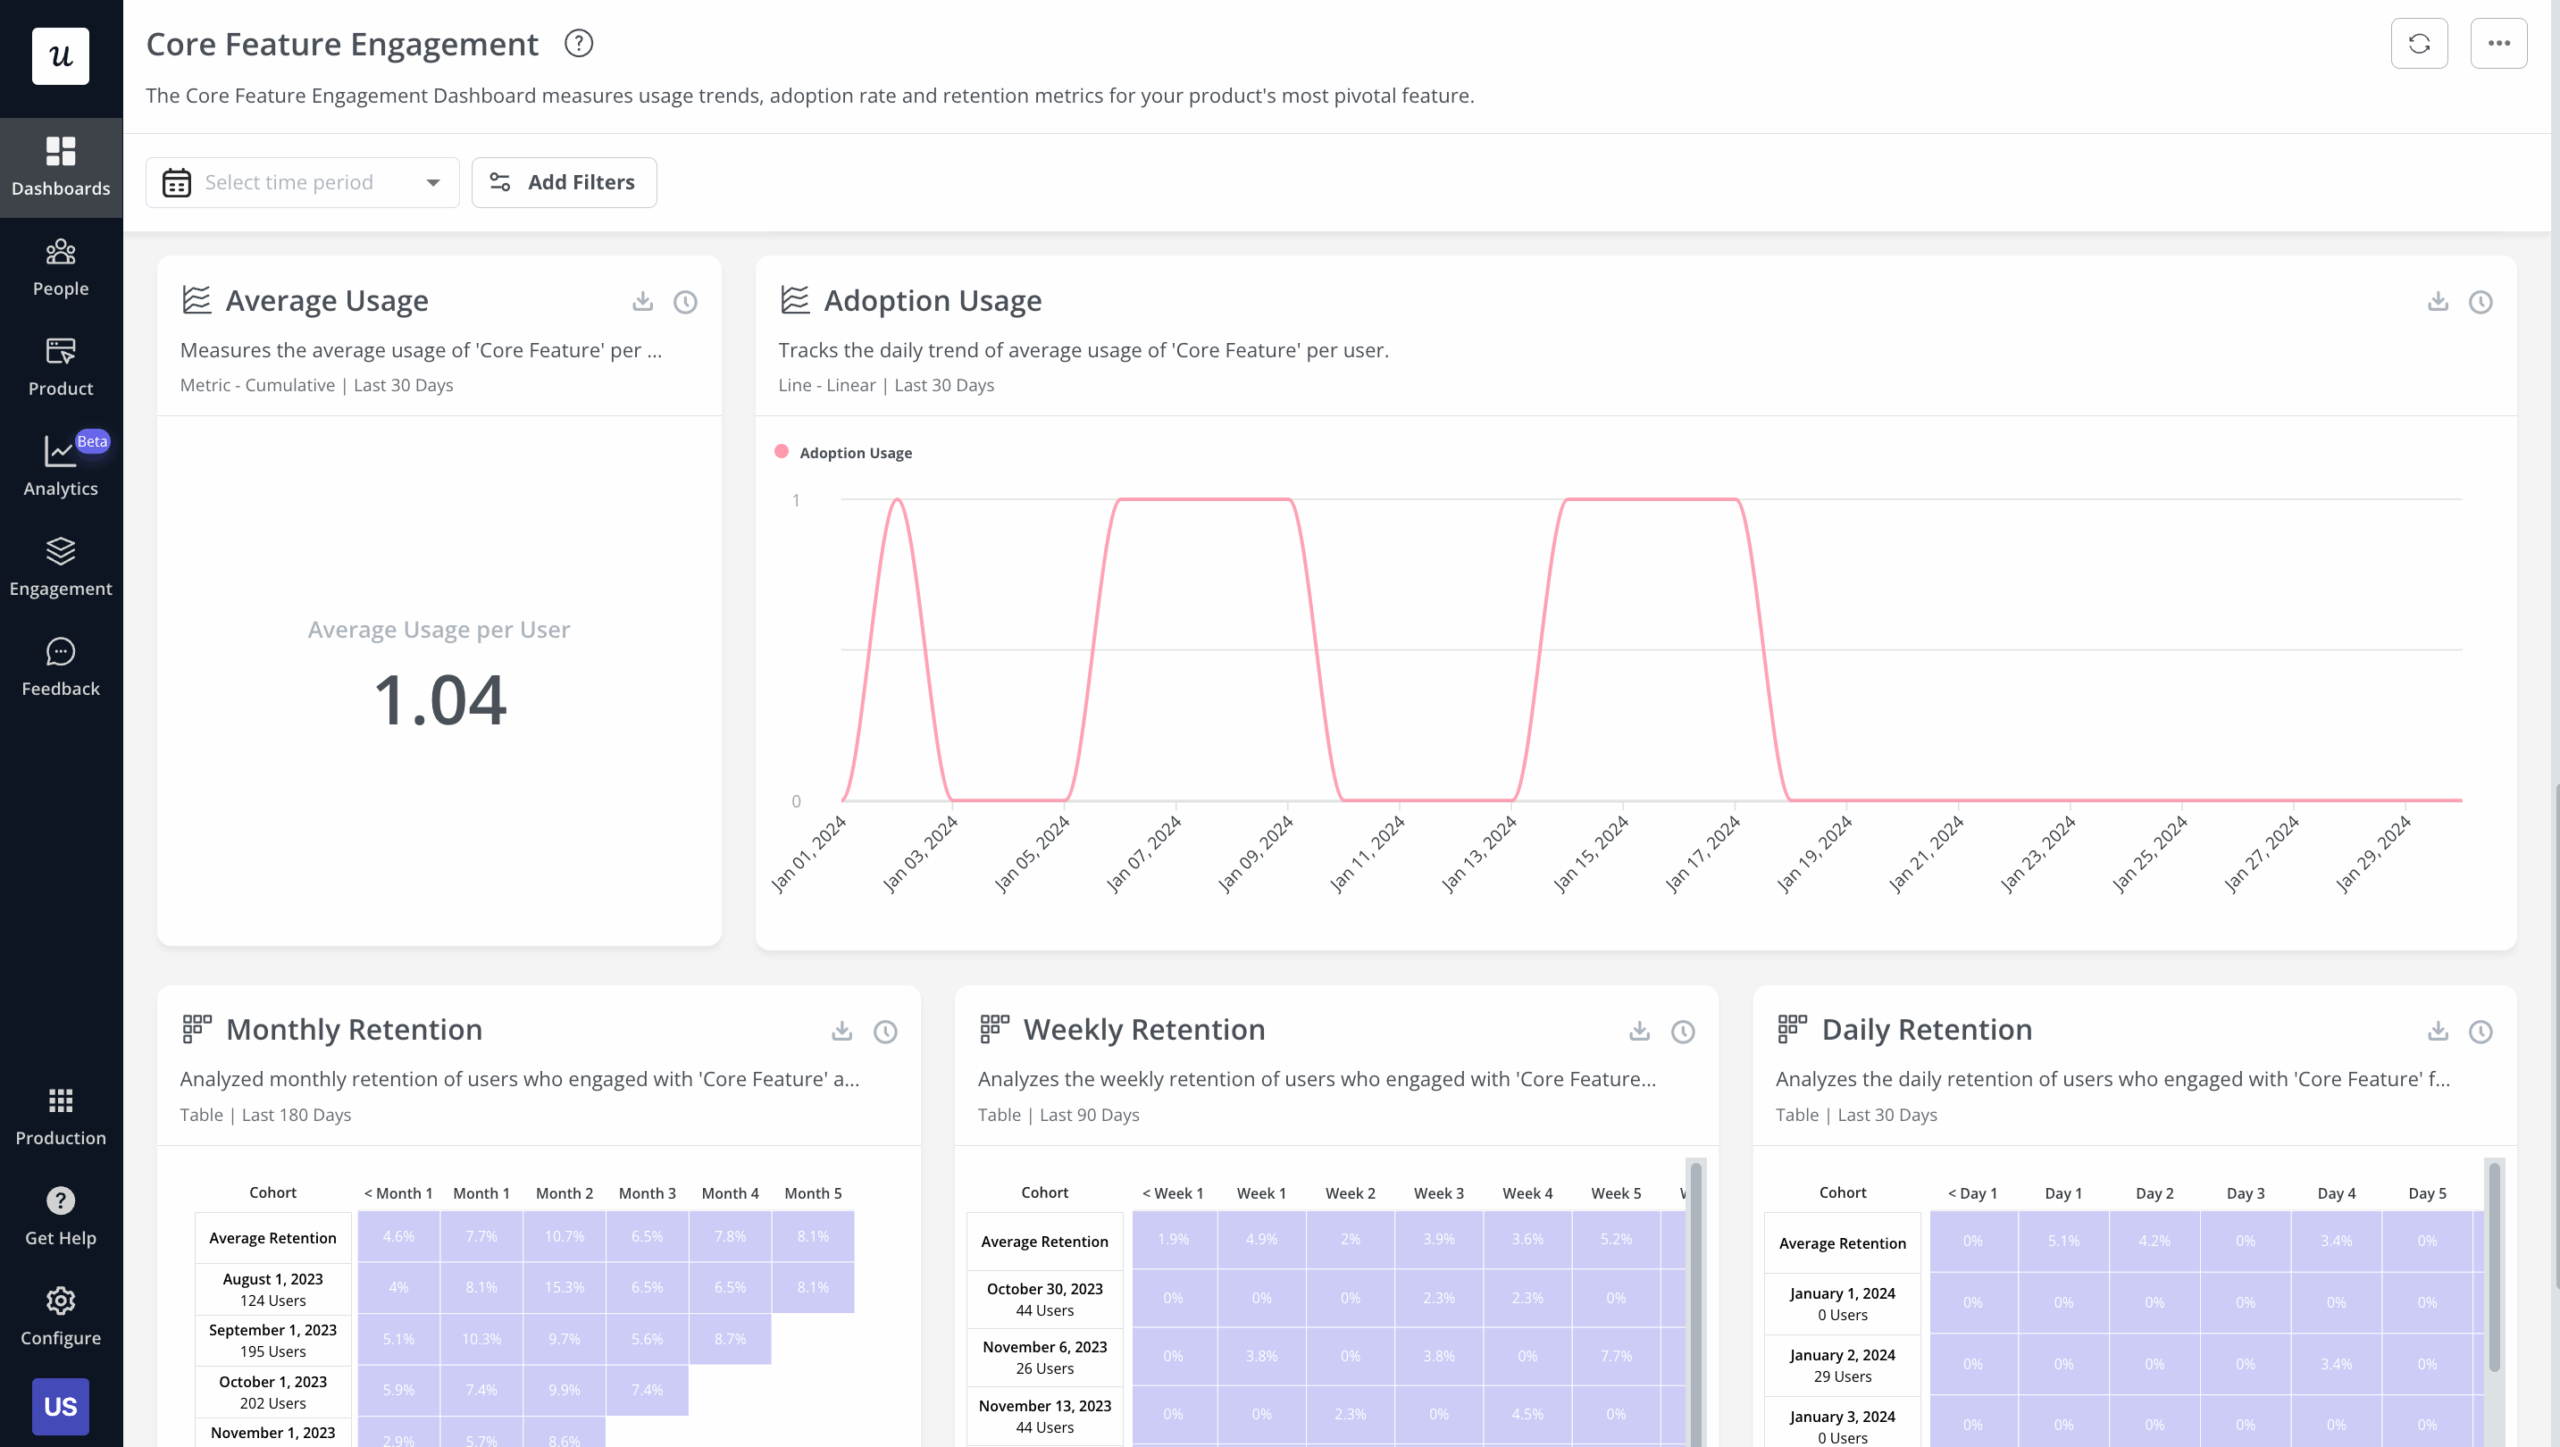2560x1447 pixels.
Task: Export the Daily Retention table
Action: pos(2437,1031)
